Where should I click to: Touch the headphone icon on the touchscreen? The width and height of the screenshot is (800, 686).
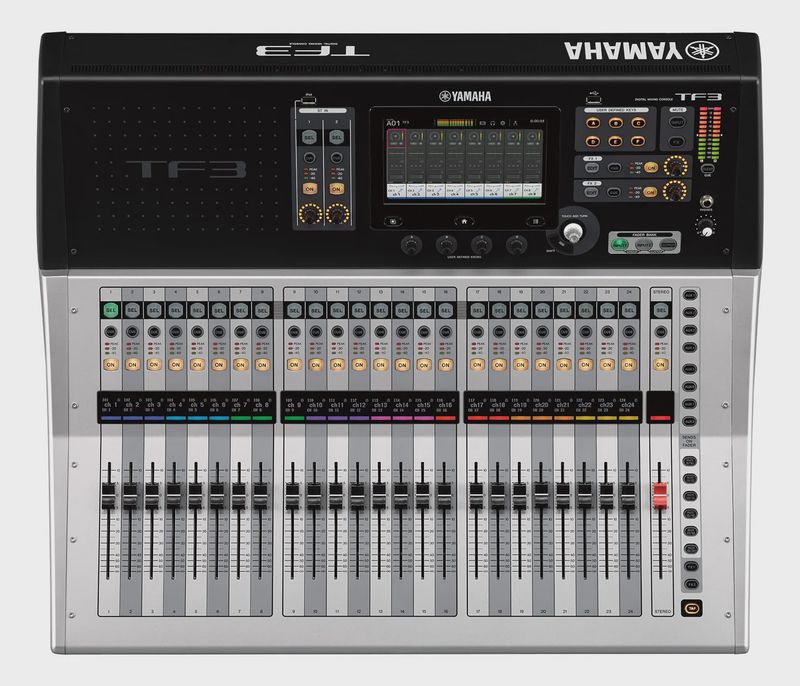[493, 123]
